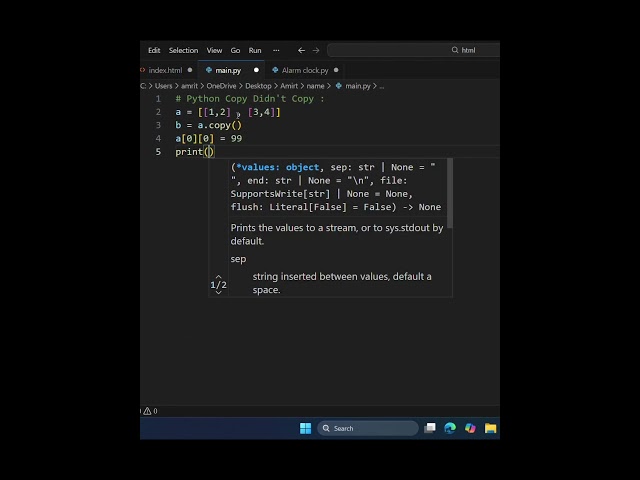This screenshot has width=640, height=480.
Task: Show previous signature with up chevron
Action: (x=218, y=276)
